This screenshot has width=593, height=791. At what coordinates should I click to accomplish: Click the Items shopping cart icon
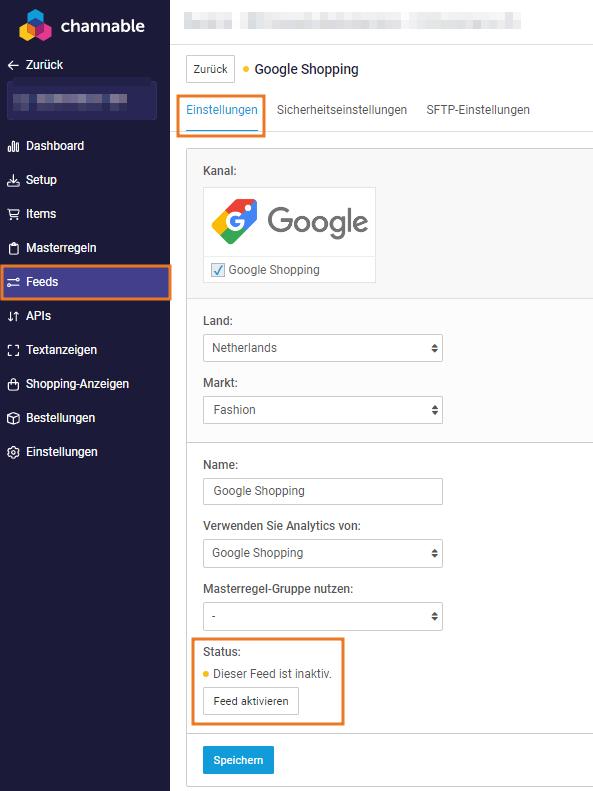[13, 214]
